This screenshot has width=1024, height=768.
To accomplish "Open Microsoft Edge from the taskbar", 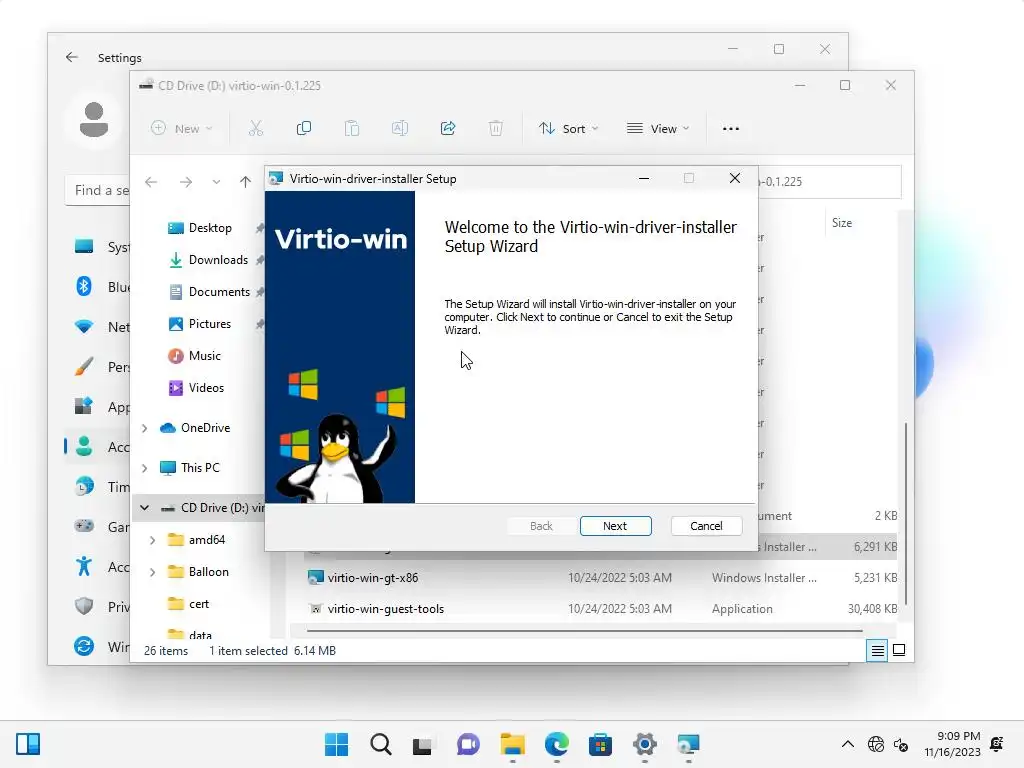I will [556, 744].
